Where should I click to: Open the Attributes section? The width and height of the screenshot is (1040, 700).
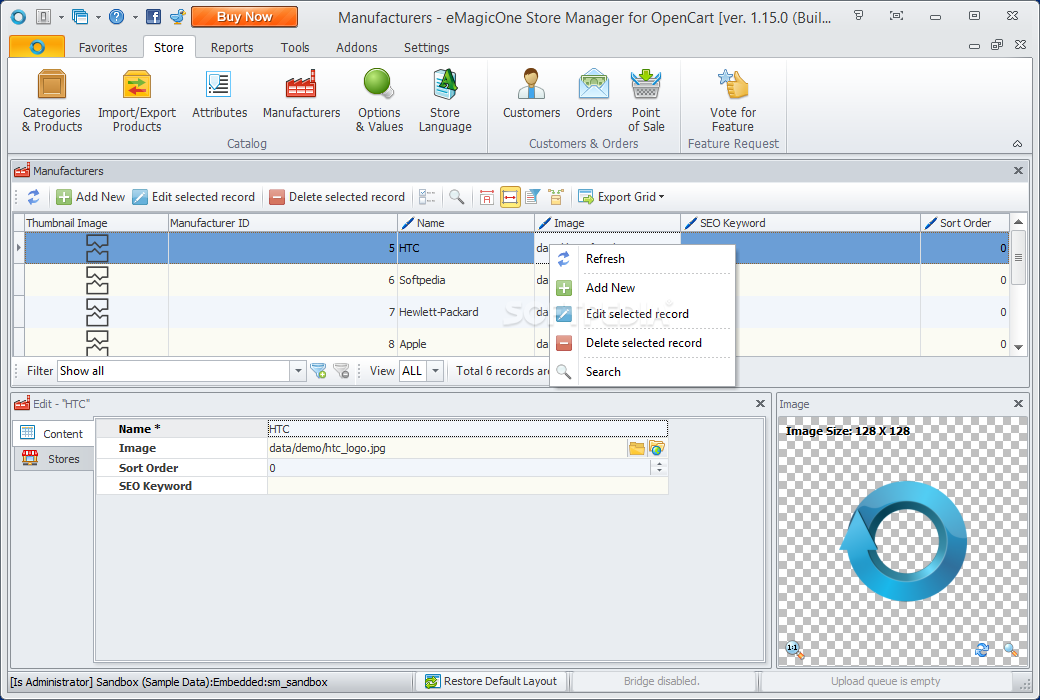click(220, 94)
